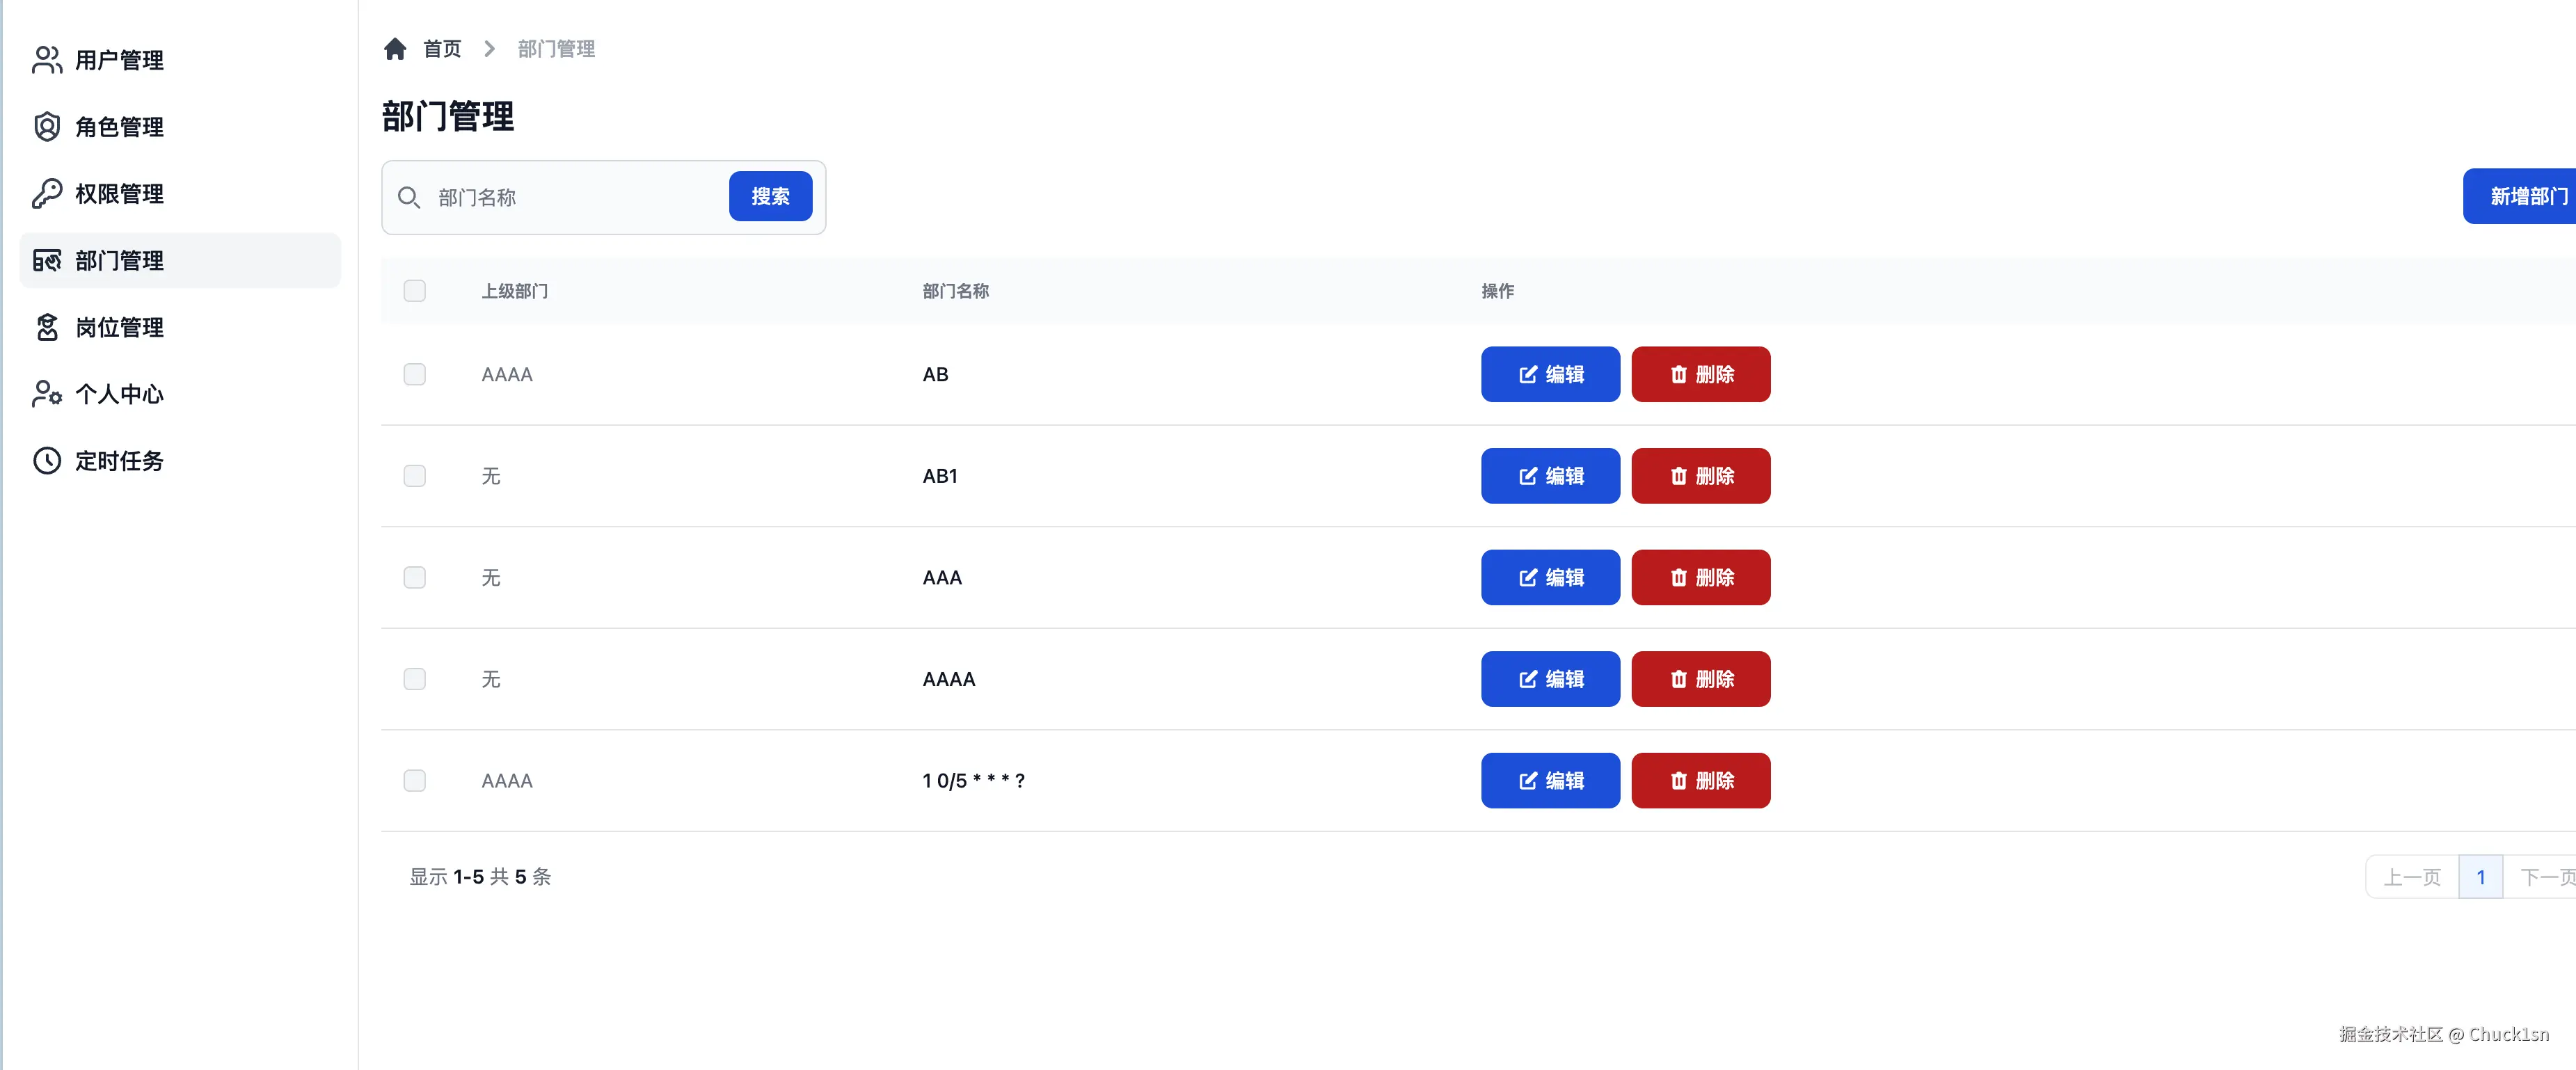Click the key icon for 权限管理
This screenshot has width=2576, height=1070.
46,194
